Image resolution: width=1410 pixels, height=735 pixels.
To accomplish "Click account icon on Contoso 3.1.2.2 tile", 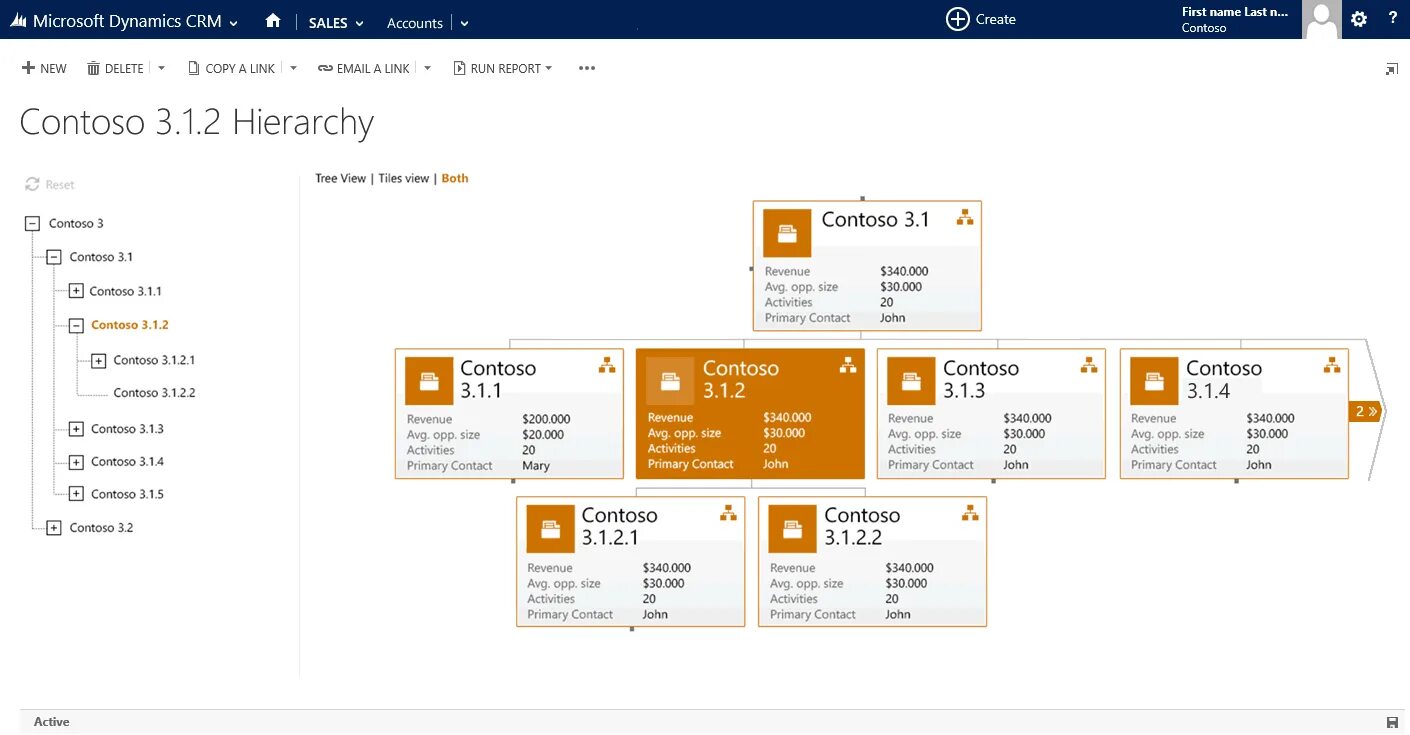I will [792, 529].
